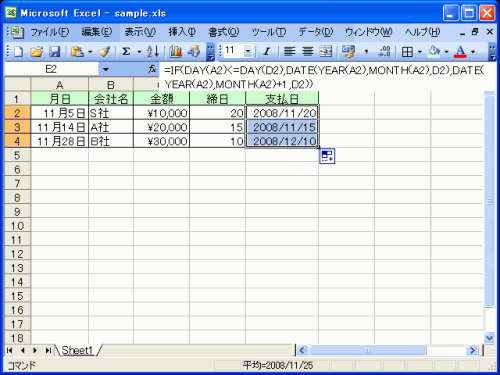500x375 pixels.
Task: Create a new blank workbook
Action: (x=19, y=51)
